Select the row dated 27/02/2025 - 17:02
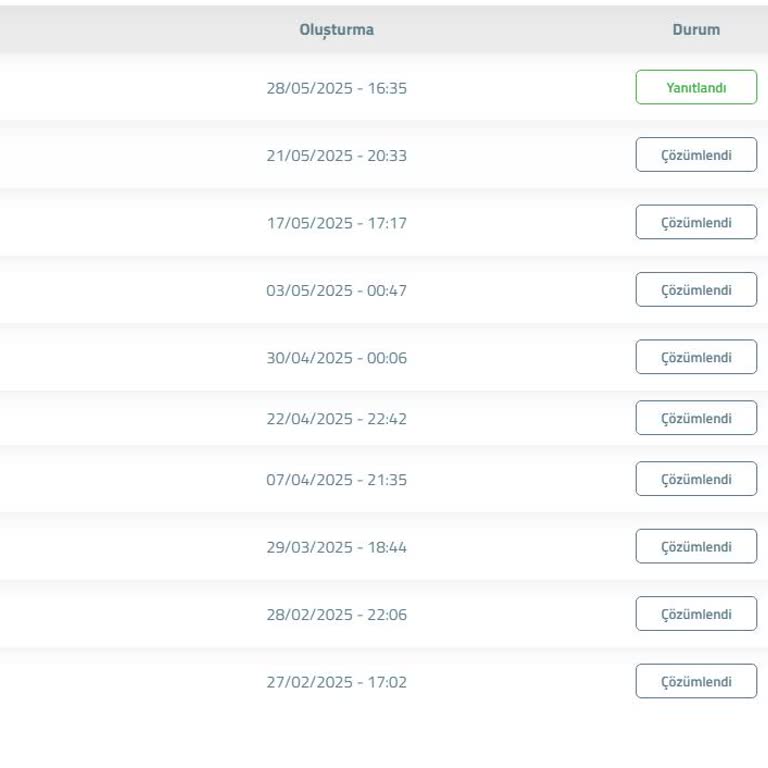The image size is (768, 768). (336, 682)
